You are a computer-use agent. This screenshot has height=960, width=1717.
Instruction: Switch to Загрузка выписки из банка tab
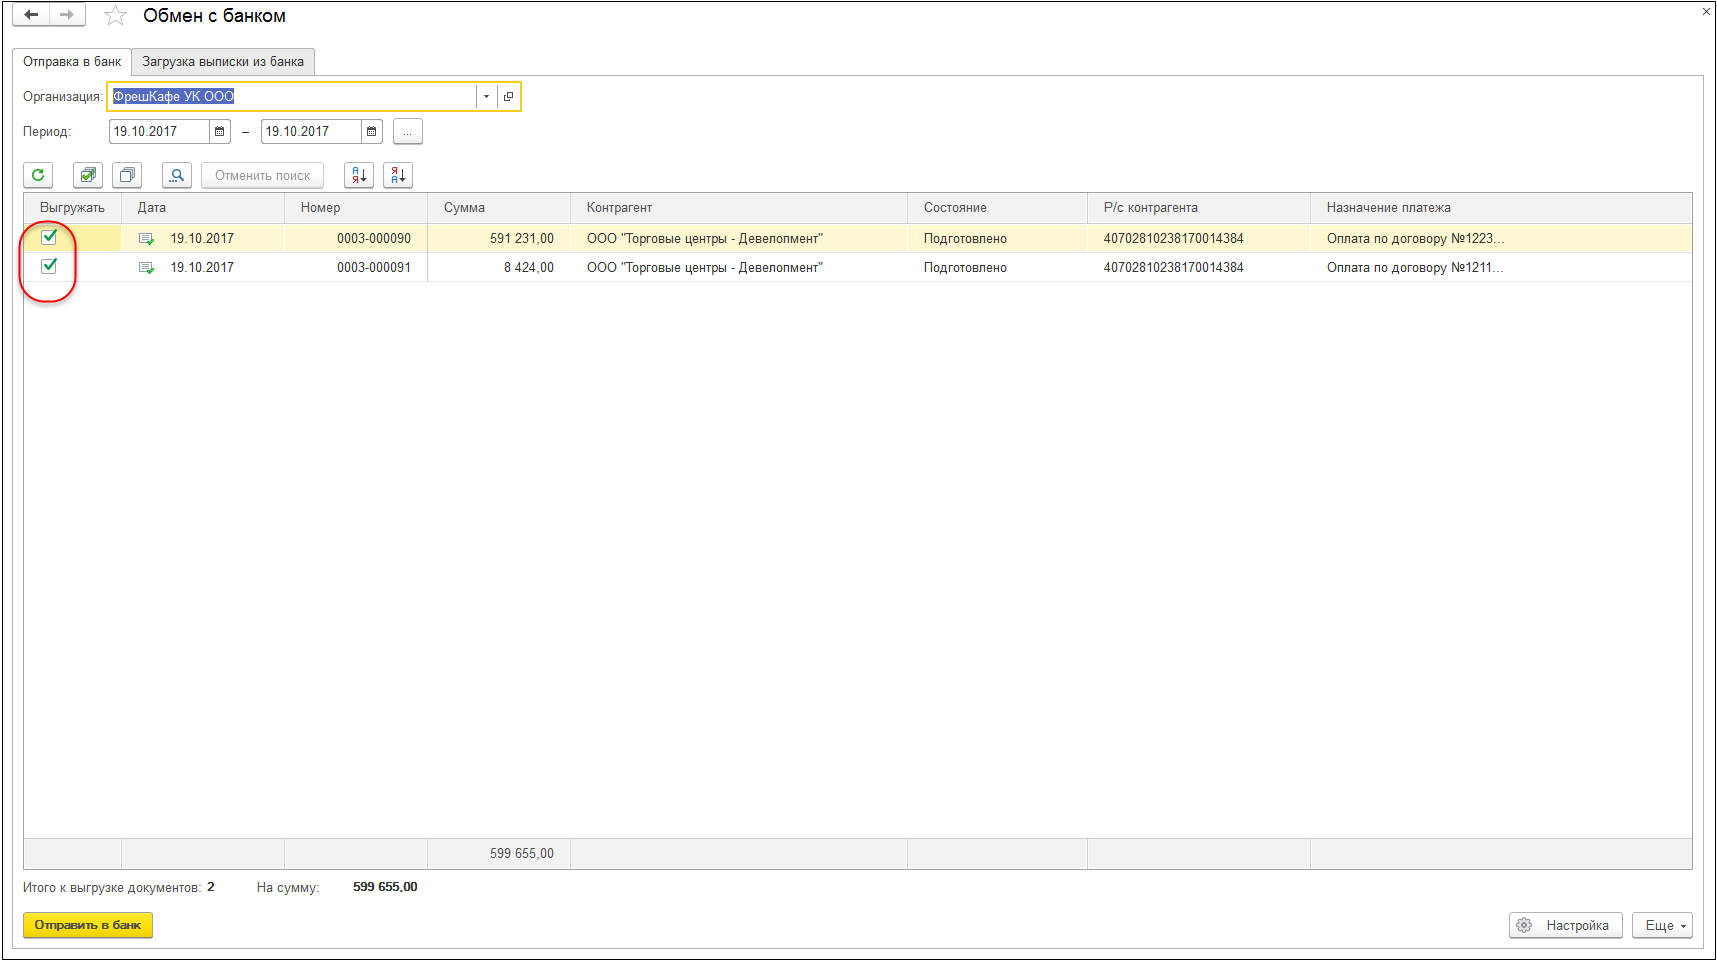point(223,61)
